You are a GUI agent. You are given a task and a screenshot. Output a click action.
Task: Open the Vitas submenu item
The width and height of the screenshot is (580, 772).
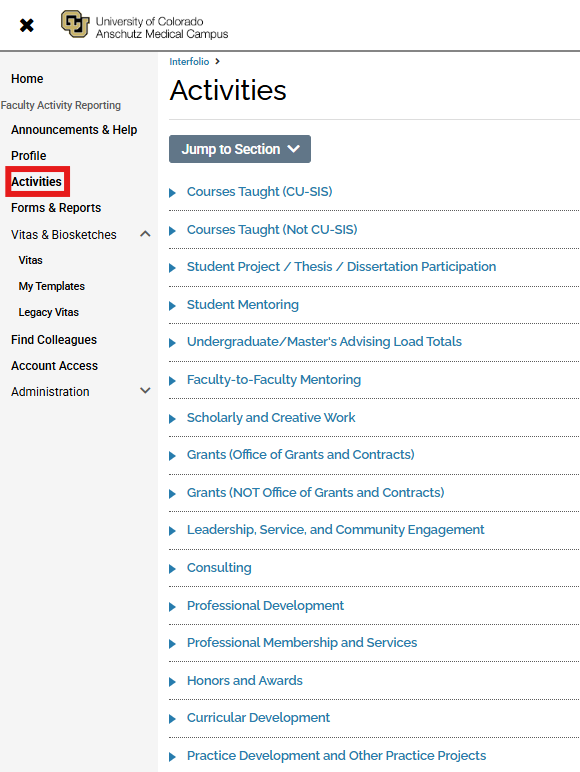pos(31,260)
